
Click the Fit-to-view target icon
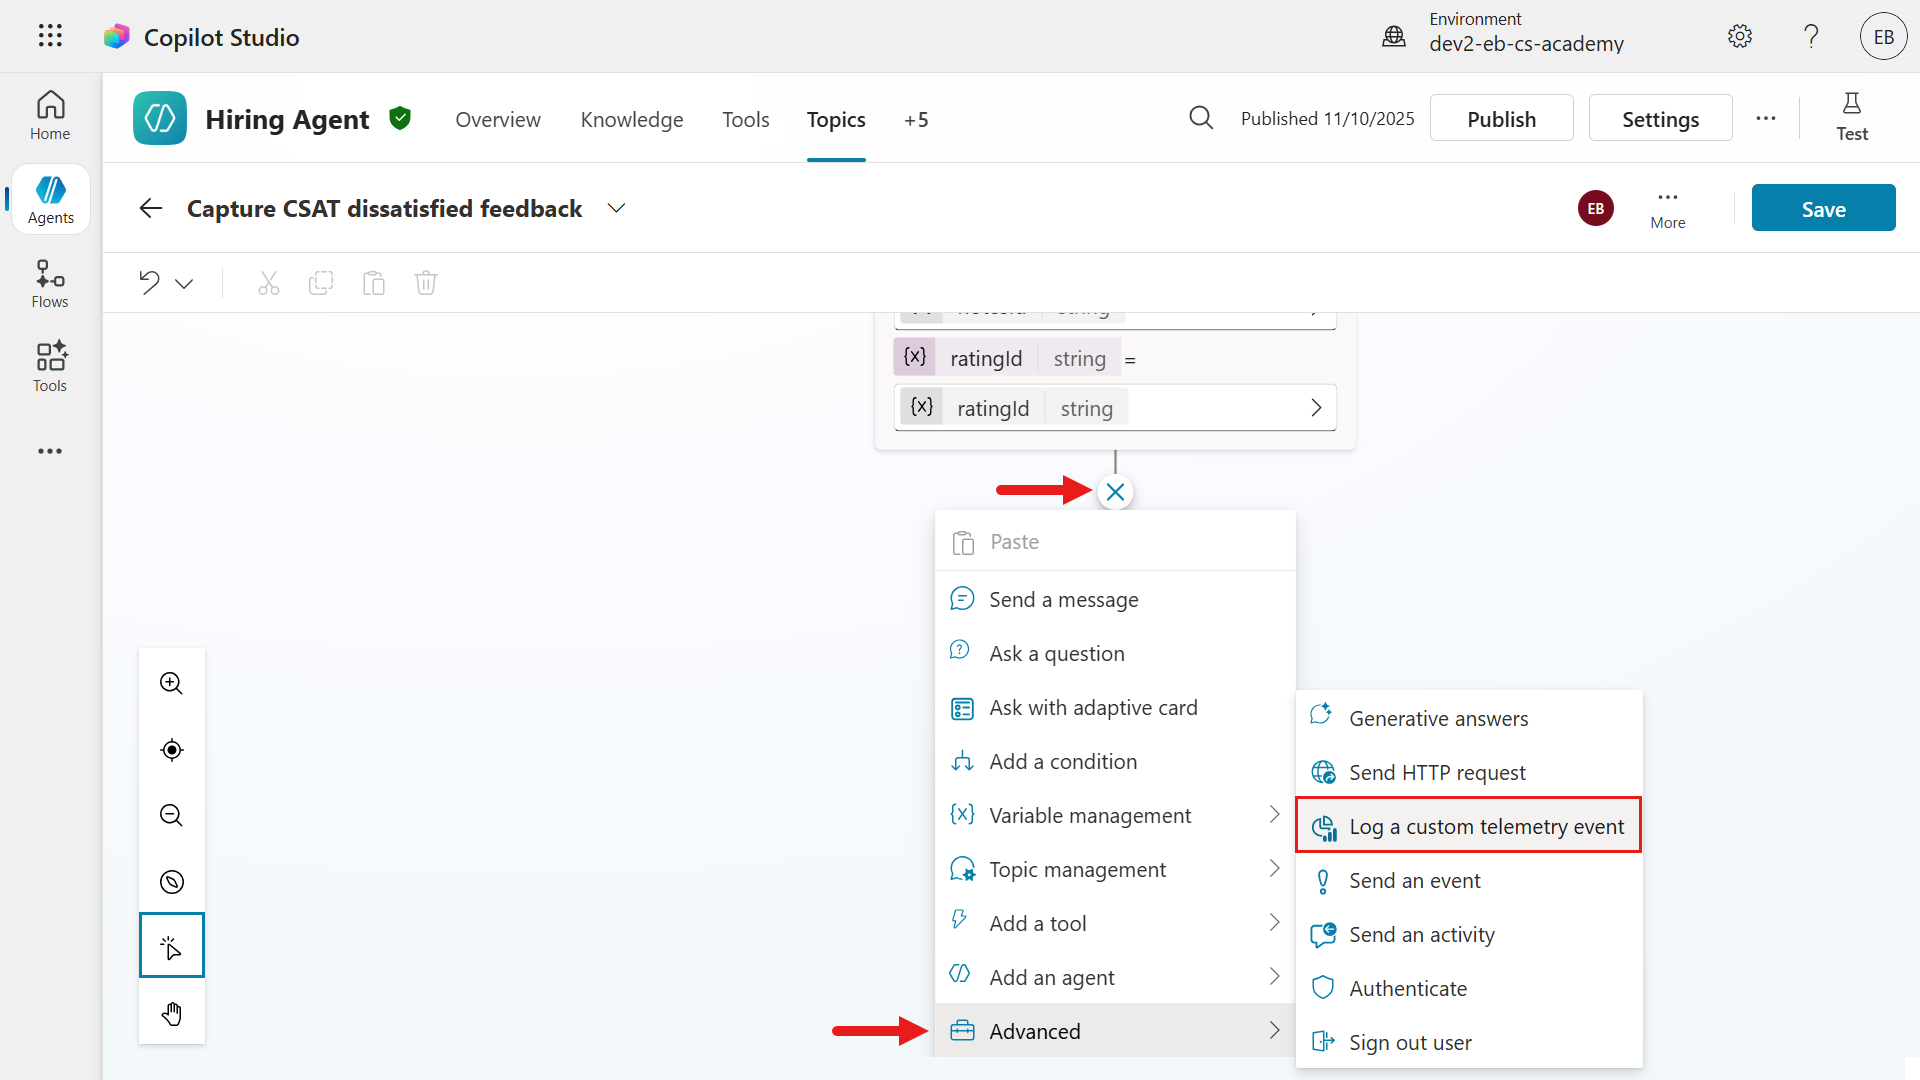pyautogui.click(x=170, y=750)
